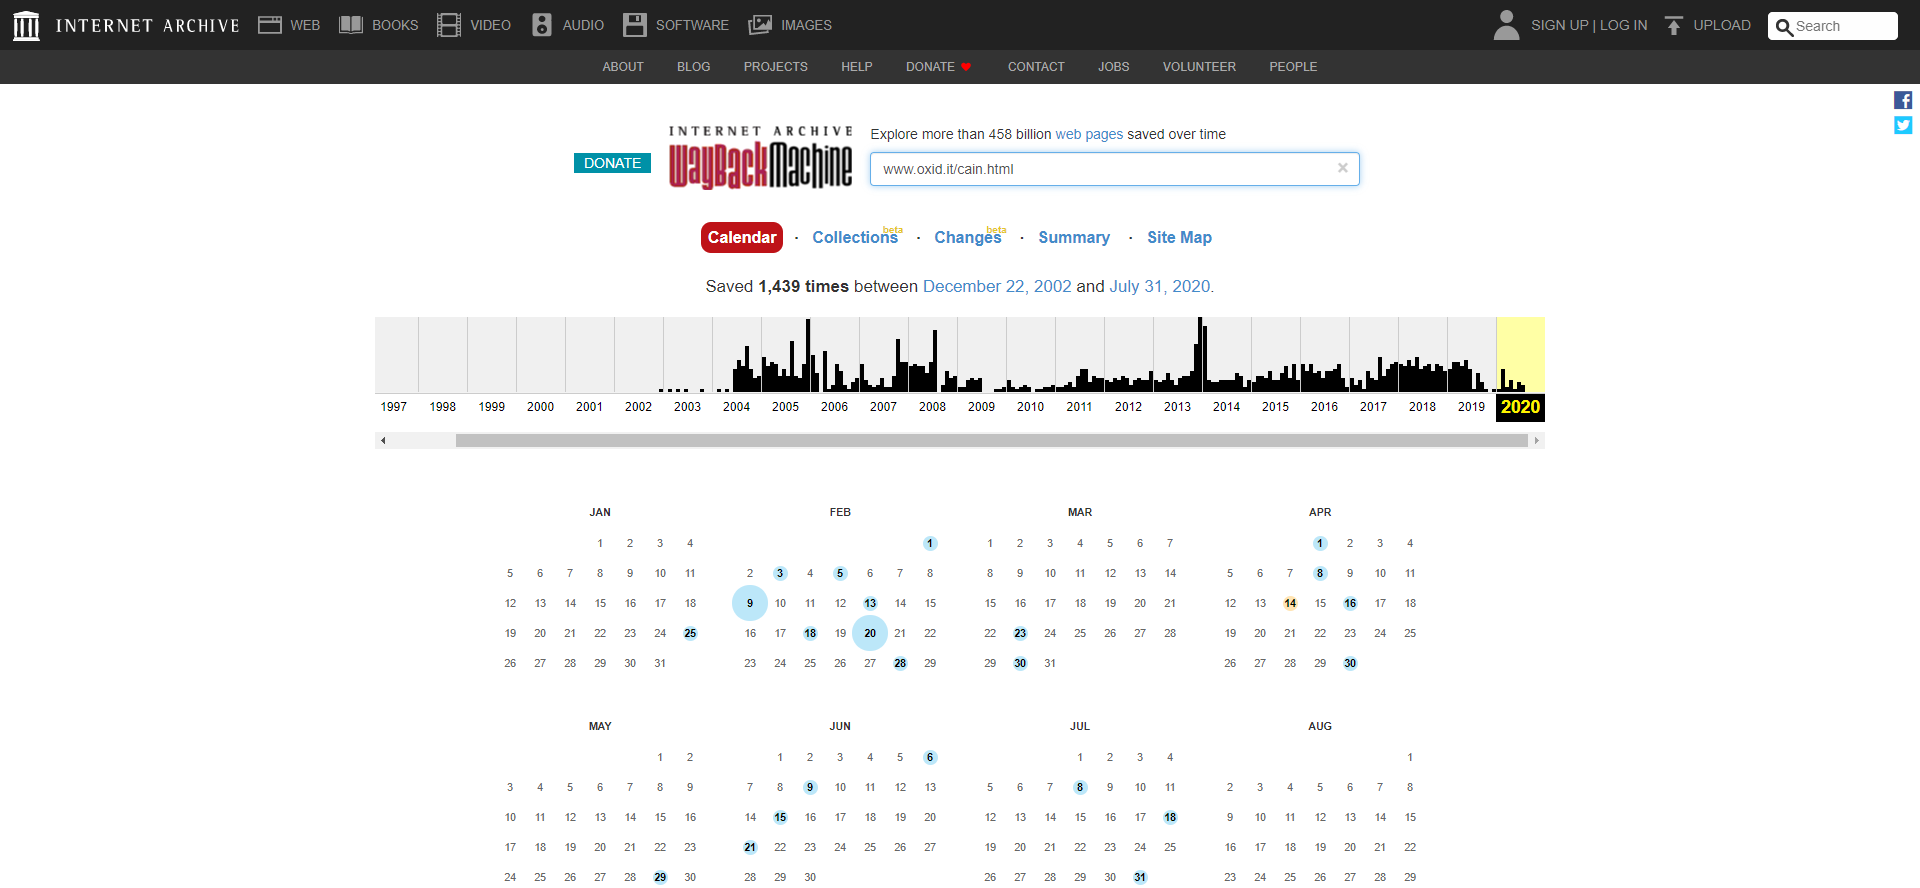Open the February 20 snapshot

click(x=870, y=633)
